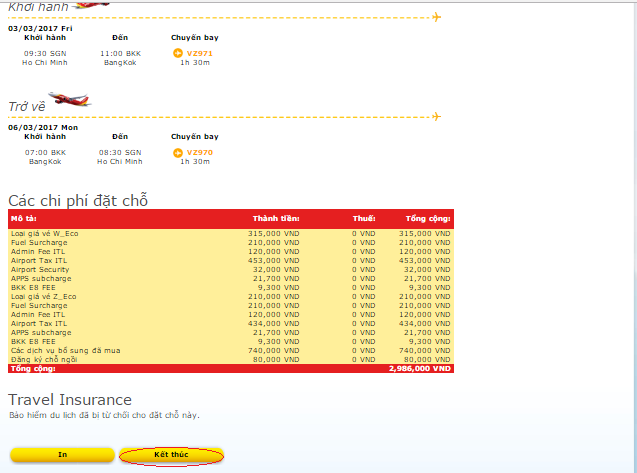Click orange arrow icon beside VZ970

[178, 152]
